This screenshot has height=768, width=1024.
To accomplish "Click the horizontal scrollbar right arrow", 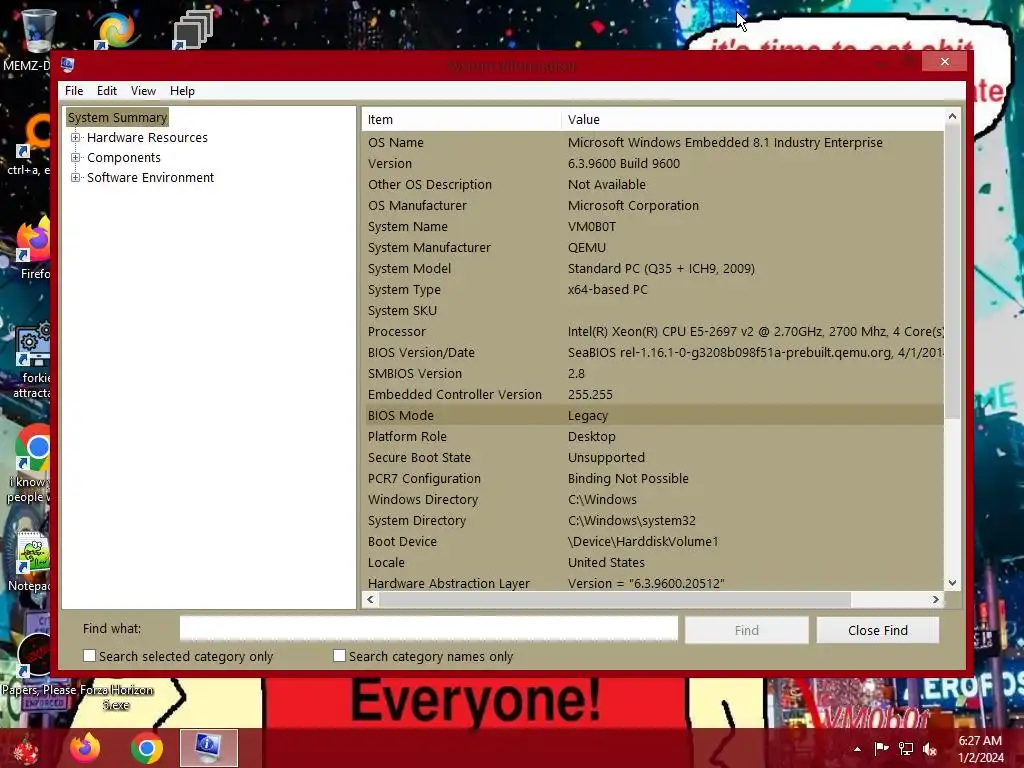I will (x=935, y=599).
